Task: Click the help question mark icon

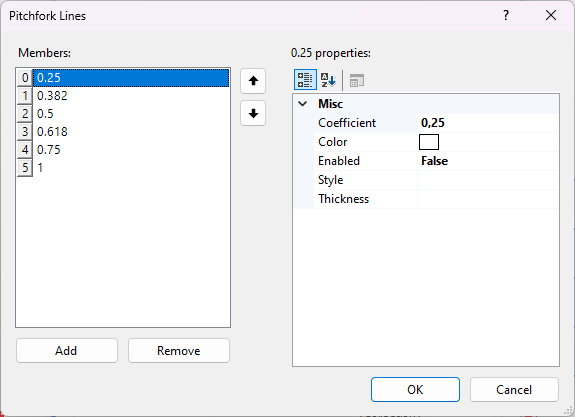Action: 506,15
